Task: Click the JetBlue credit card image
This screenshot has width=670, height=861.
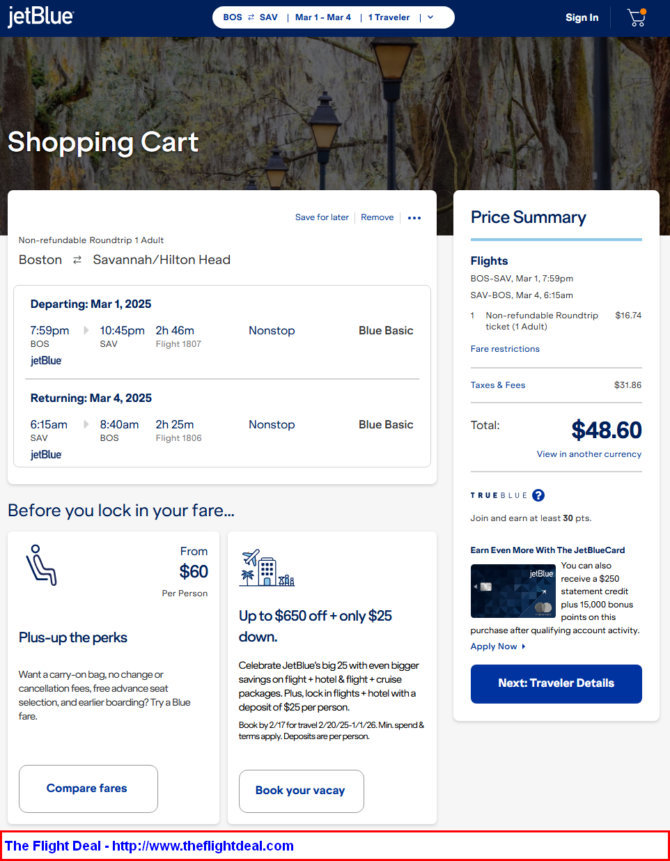Action: click(513, 591)
